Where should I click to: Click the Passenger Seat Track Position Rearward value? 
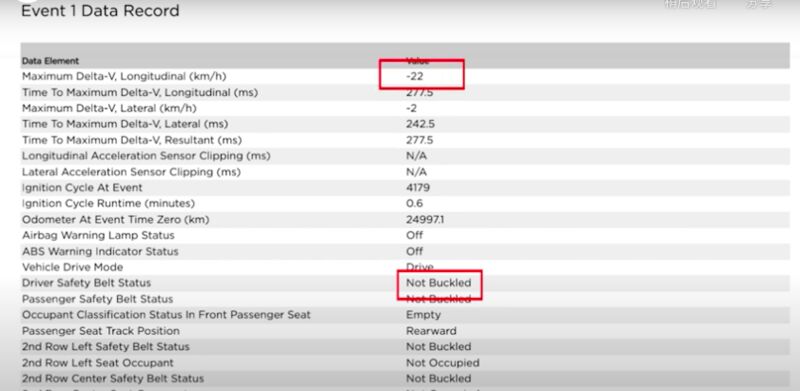pyautogui.click(x=431, y=331)
